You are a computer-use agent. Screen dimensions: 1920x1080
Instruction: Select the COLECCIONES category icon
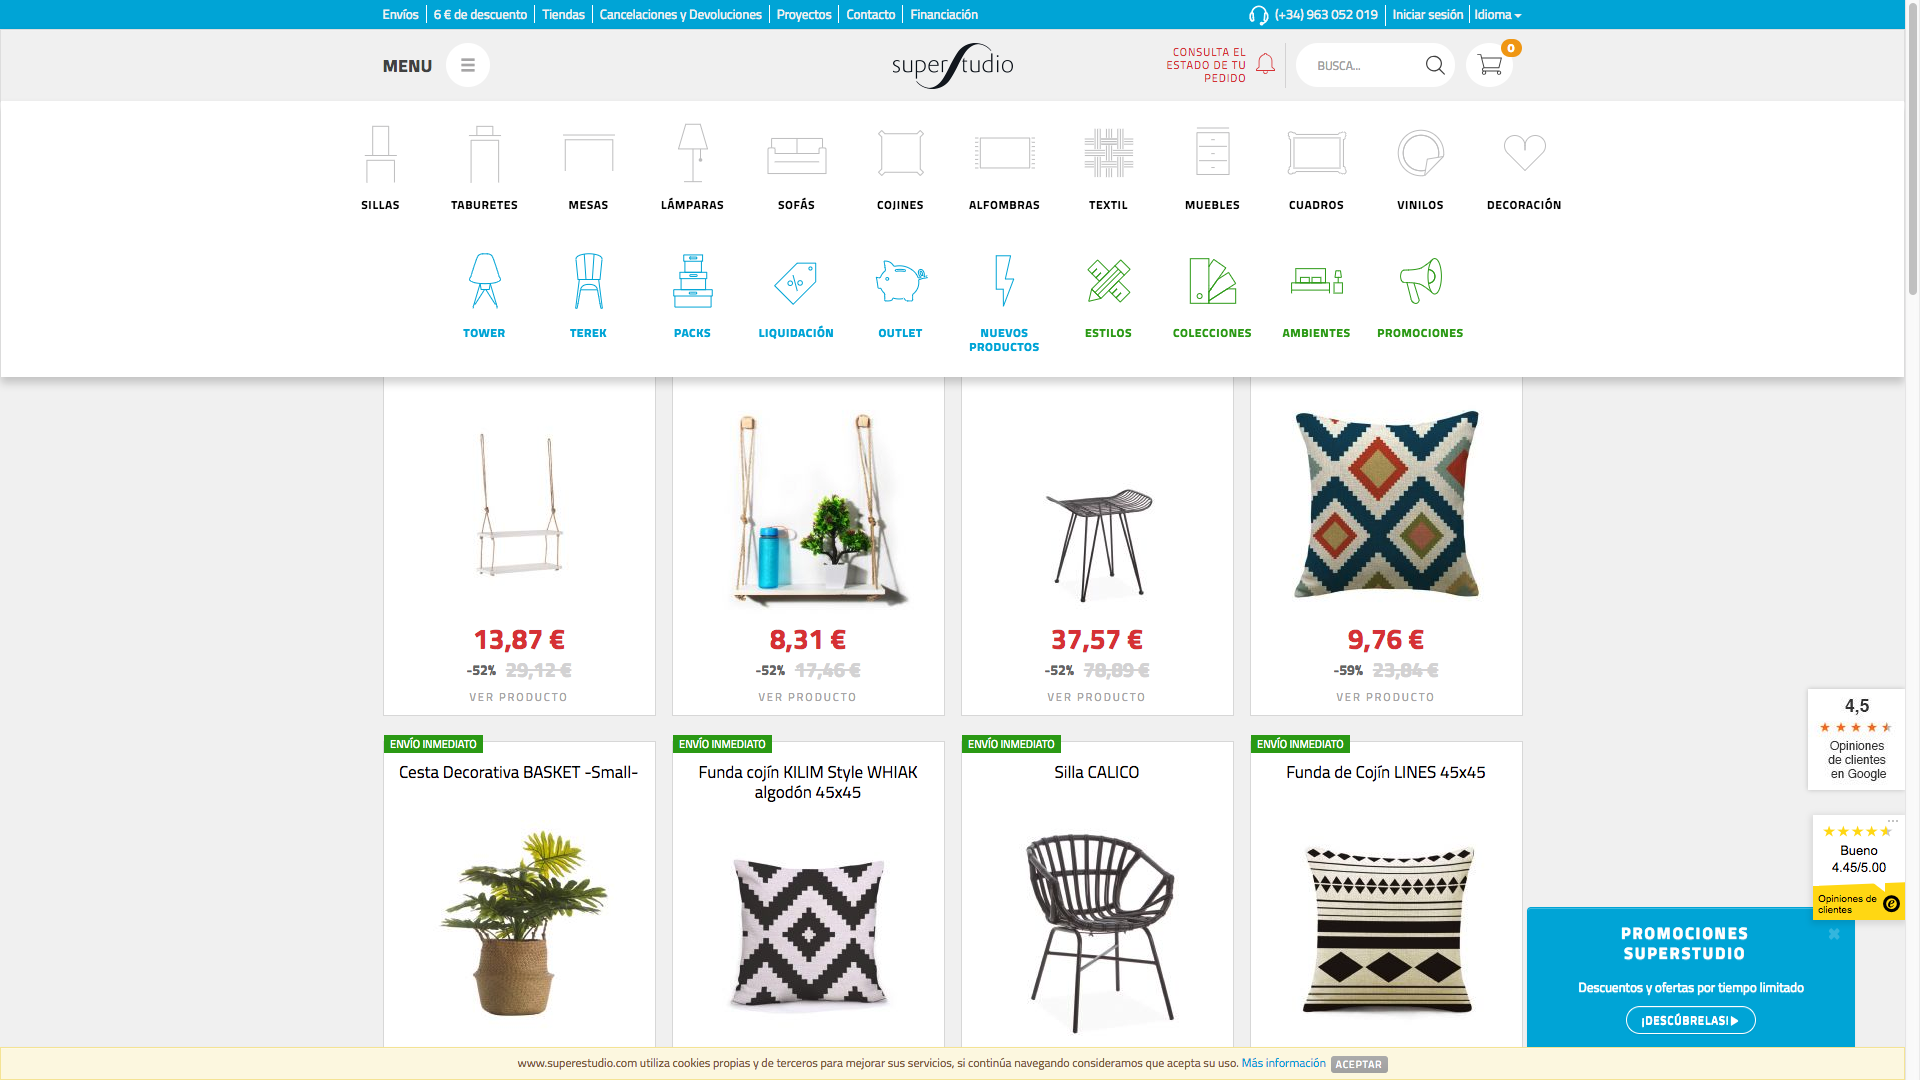[x=1212, y=280]
